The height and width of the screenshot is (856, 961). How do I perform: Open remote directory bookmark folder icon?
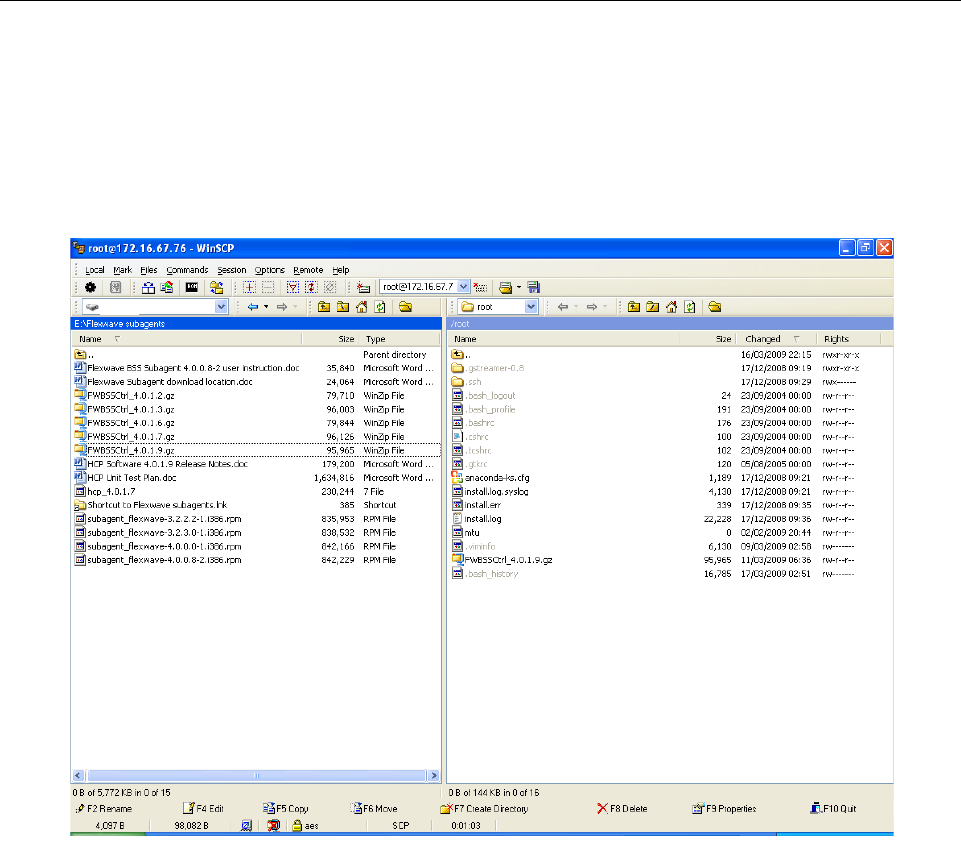pyautogui.click(x=715, y=307)
